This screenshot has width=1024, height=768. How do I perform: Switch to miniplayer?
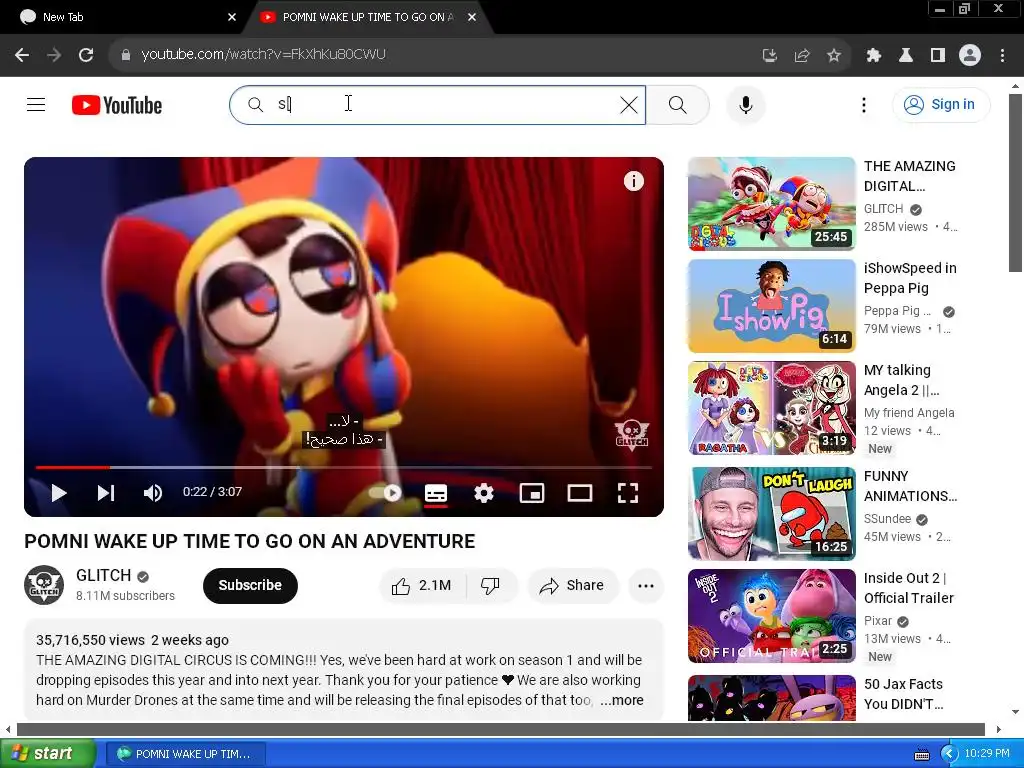click(x=532, y=493)
